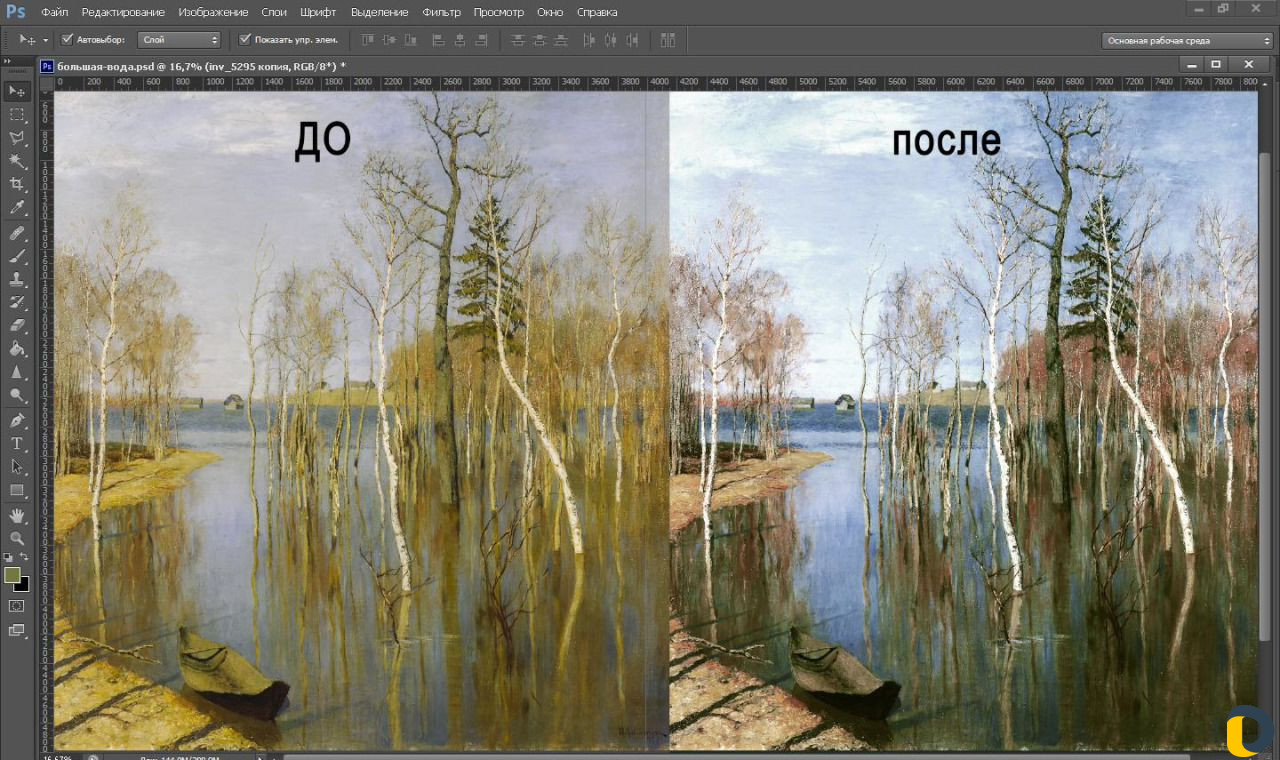Select the History Brush tool
Image resolution: width=1280 pixels, height=760 pixels.
[x=17, y=302]
